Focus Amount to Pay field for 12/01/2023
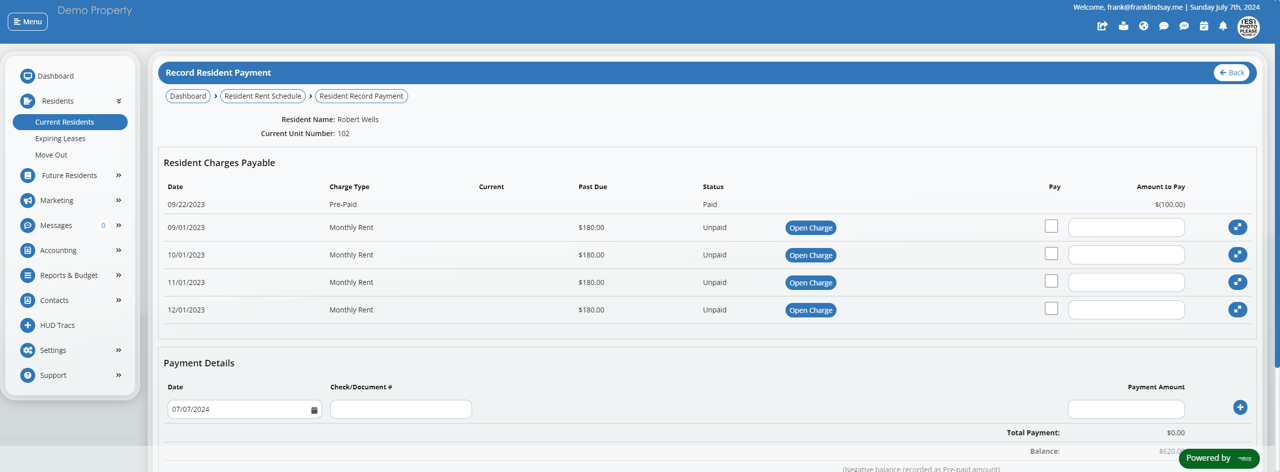 pyautogui.click(x=1127, y=310)
